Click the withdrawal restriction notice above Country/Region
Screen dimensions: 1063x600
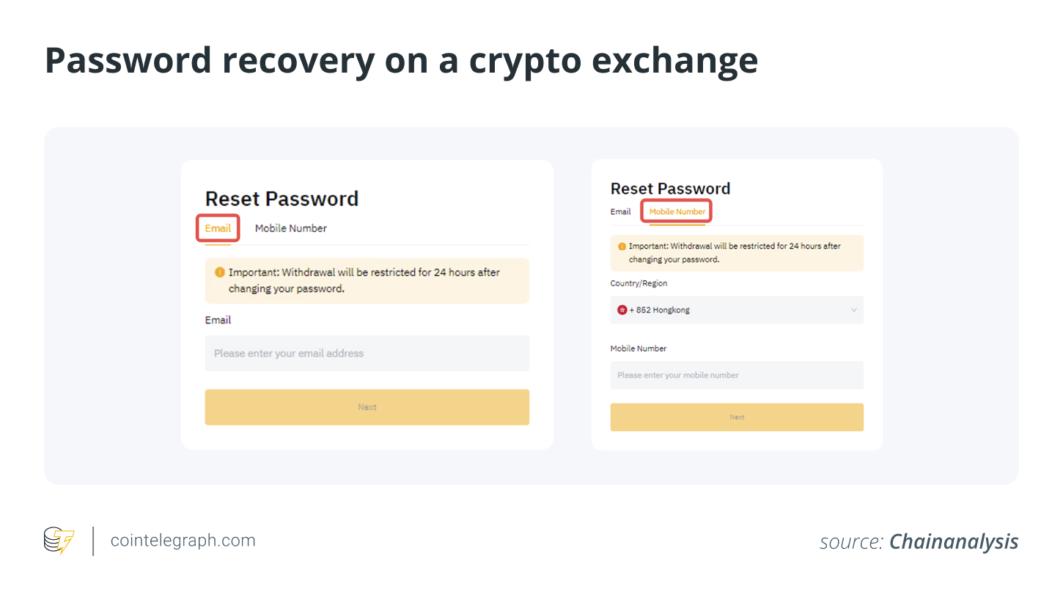[736, 253]
